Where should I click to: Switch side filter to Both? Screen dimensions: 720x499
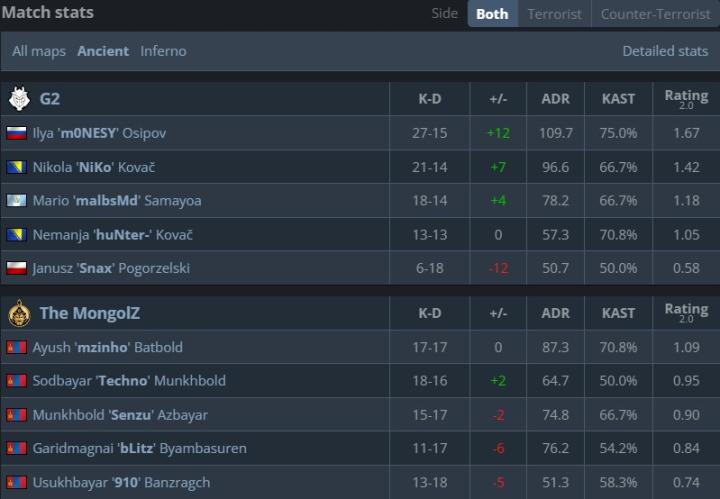click(x=492, y=14)
